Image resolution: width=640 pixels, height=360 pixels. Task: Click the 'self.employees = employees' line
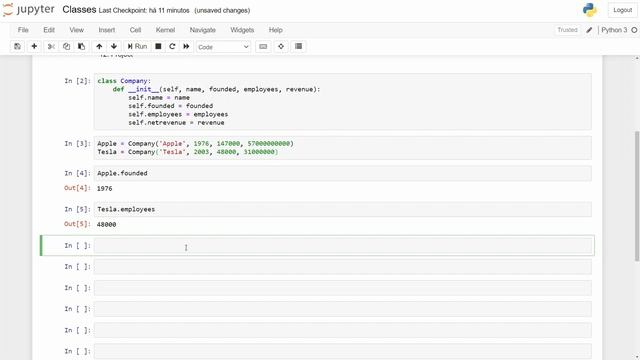[x=178, y=114]
